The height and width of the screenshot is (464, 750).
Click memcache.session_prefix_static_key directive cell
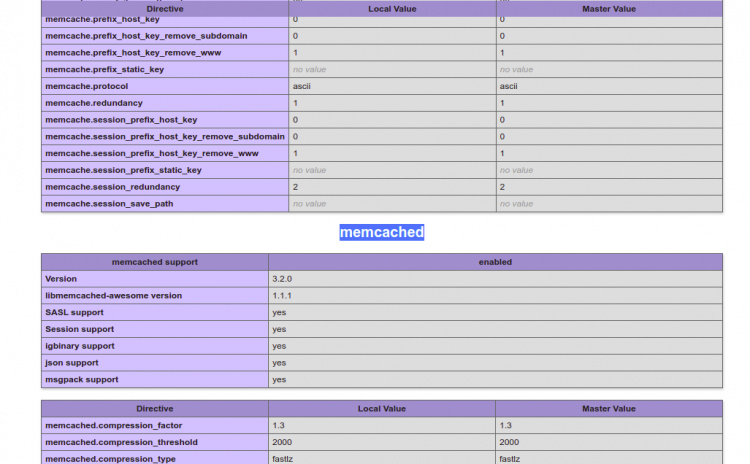tap(124, 170)
